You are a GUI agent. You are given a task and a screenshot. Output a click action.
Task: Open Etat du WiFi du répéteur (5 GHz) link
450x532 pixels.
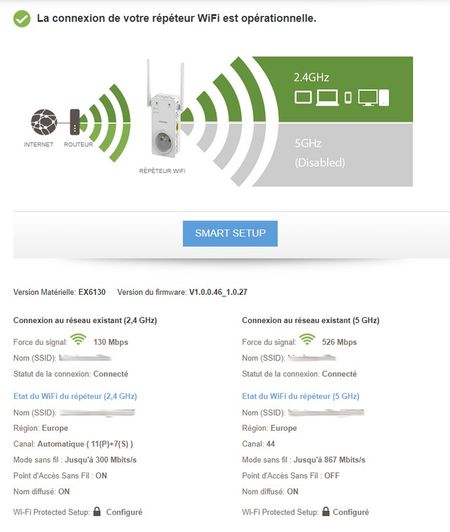(x=300, y=396)
